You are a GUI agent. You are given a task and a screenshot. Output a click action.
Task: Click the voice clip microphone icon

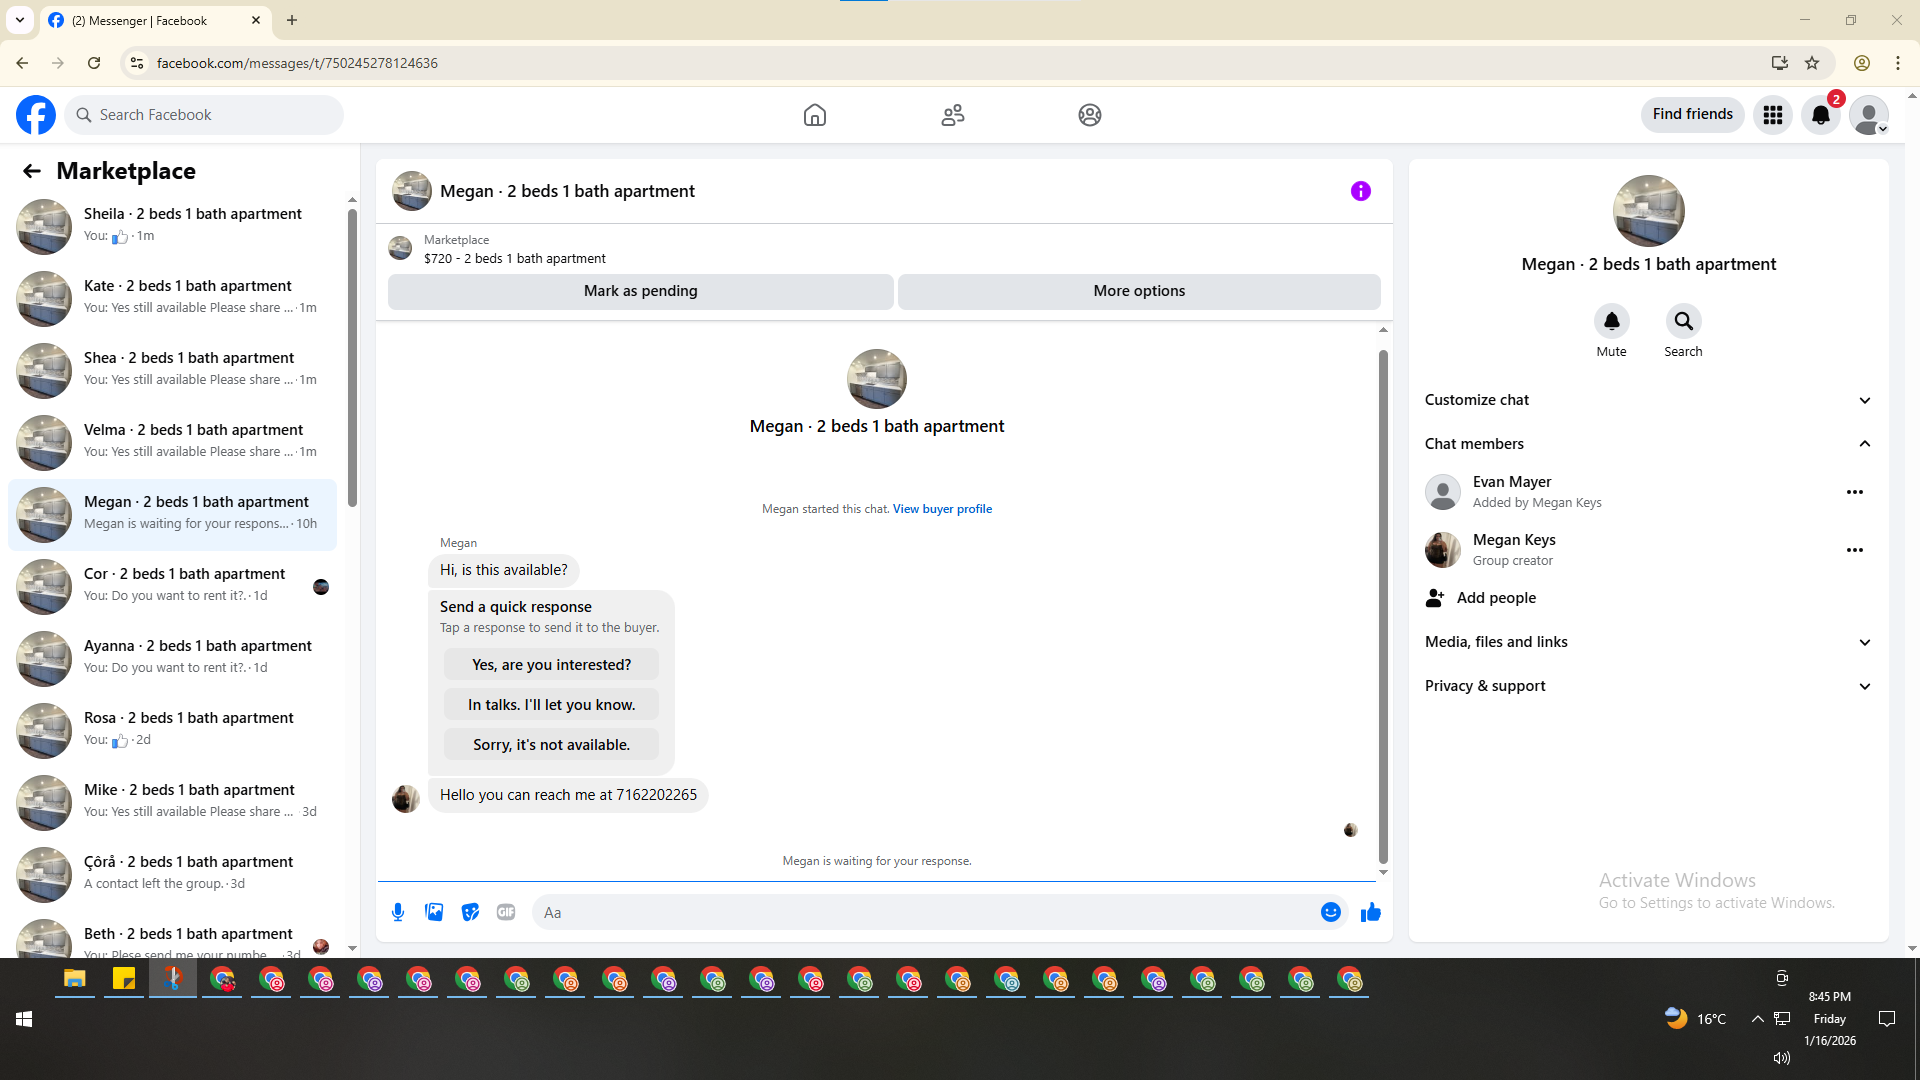tap(398, 912)
